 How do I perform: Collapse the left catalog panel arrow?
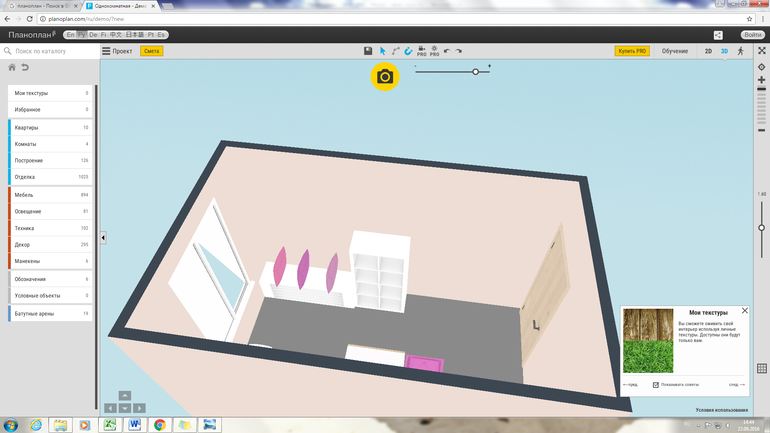tap(104, 237)
